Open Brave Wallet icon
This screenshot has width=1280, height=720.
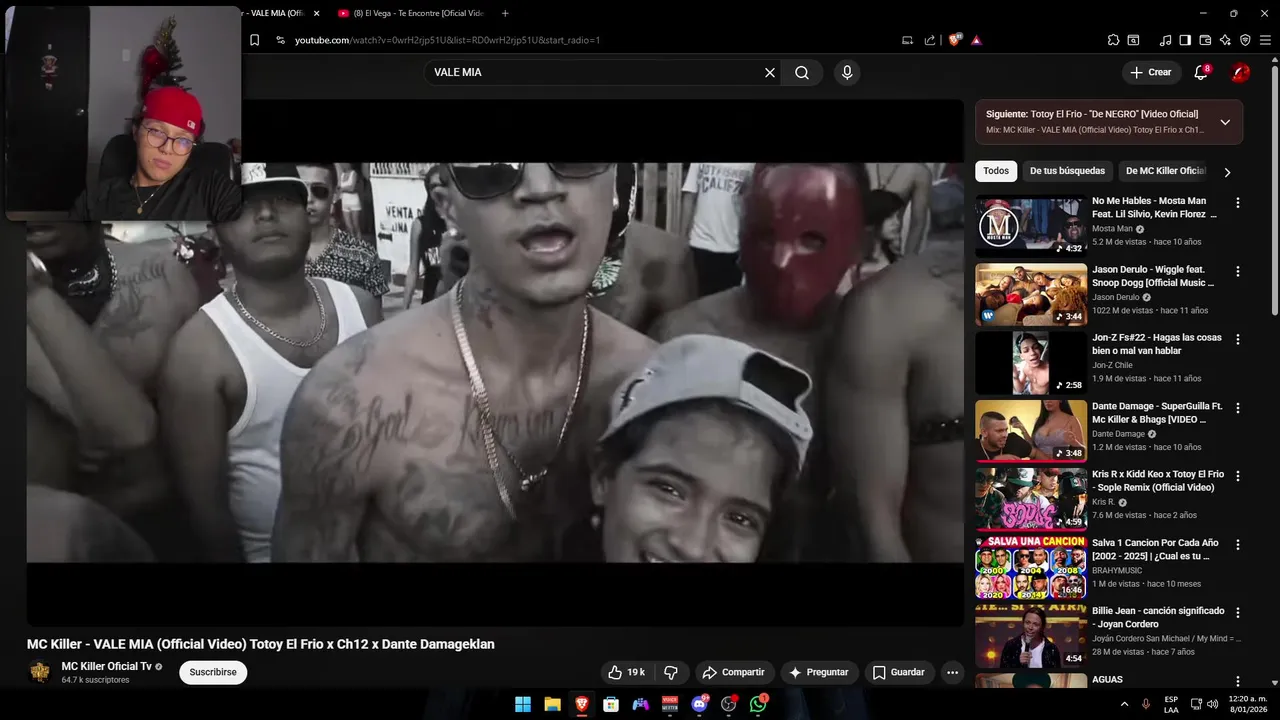1205,40
